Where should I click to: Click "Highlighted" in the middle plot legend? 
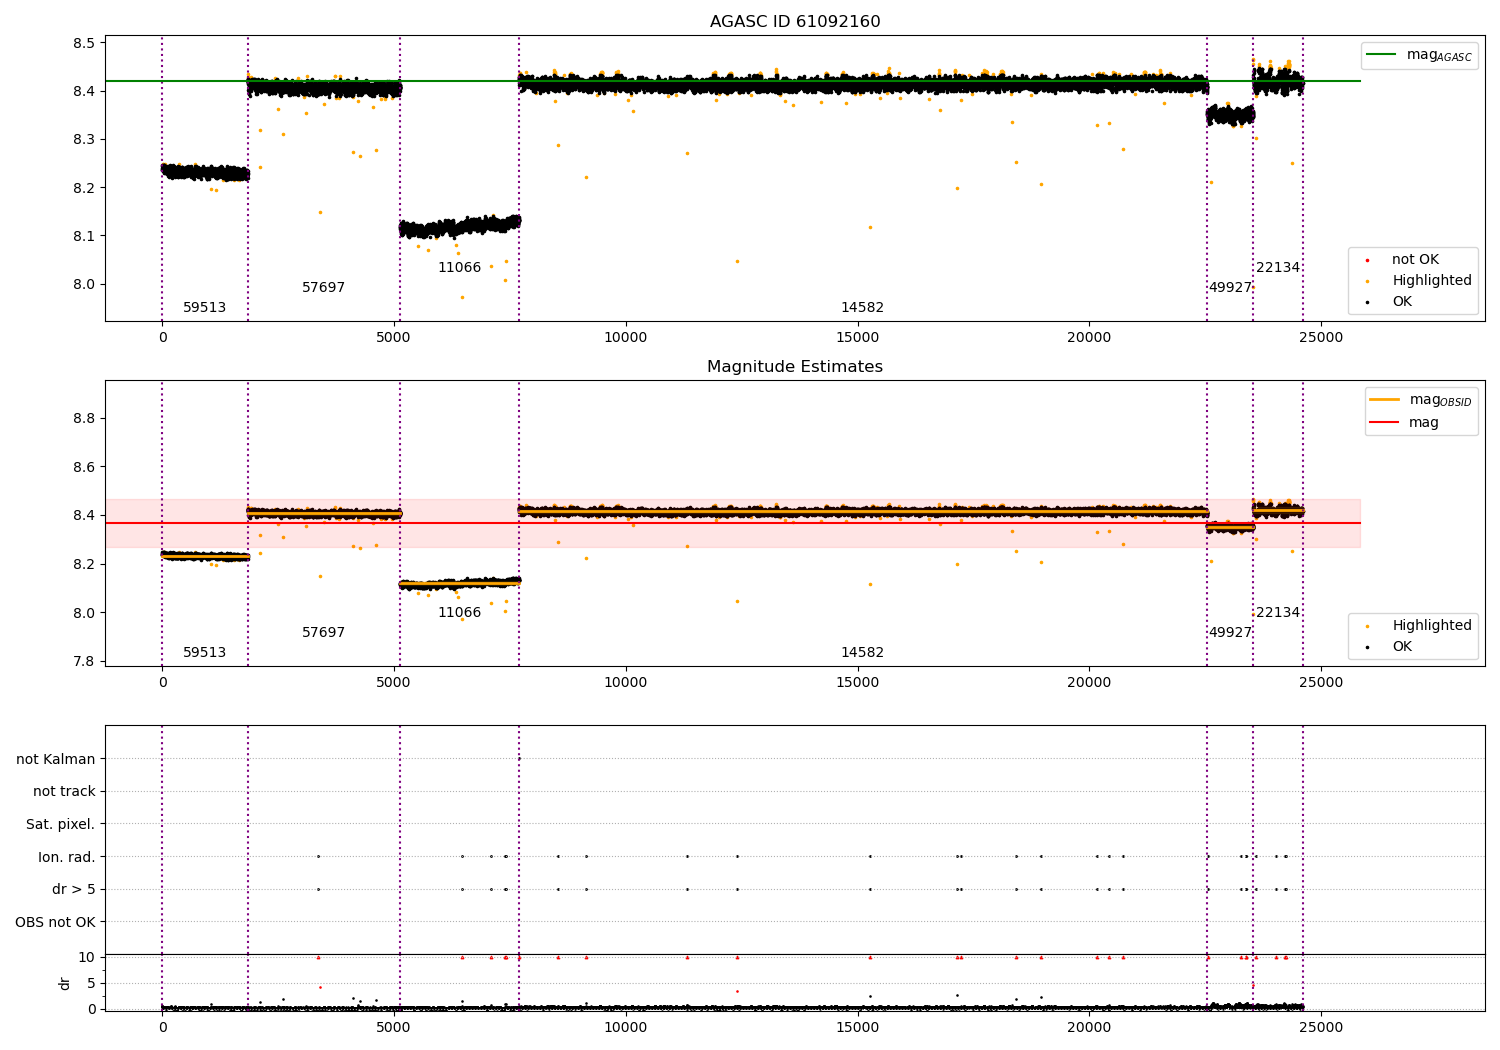point(1432,626)
